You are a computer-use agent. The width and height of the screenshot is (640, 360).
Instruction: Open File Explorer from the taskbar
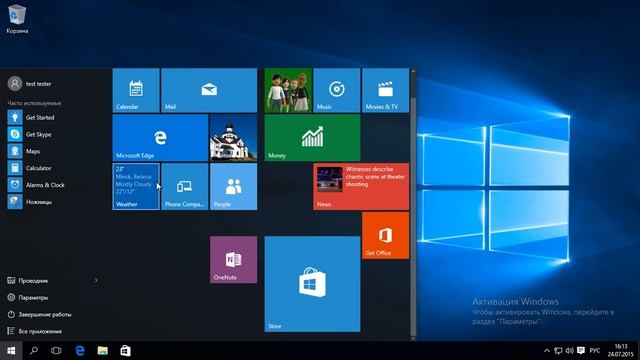(x=102, y=351)
